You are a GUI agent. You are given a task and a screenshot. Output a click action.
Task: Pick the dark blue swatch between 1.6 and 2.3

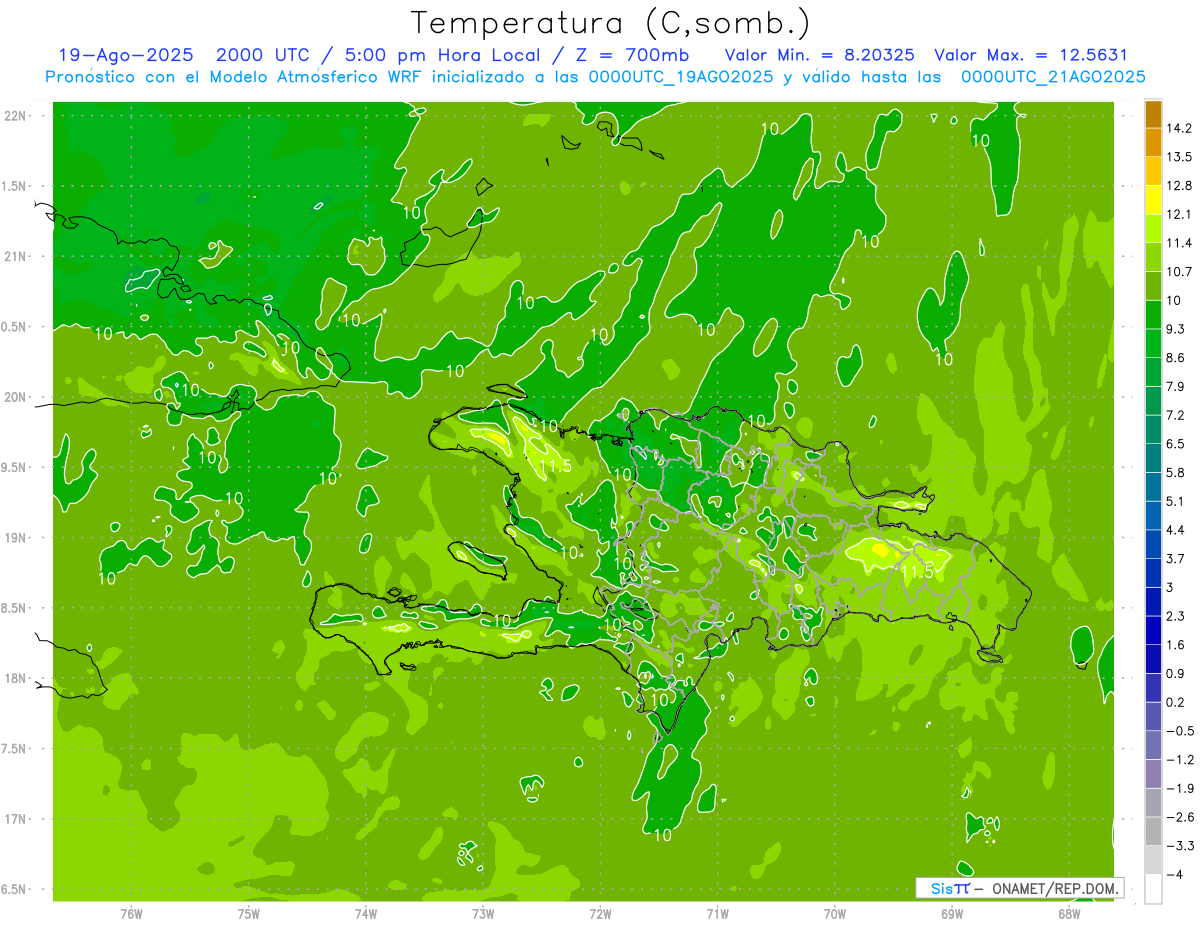coord(1153,630)
